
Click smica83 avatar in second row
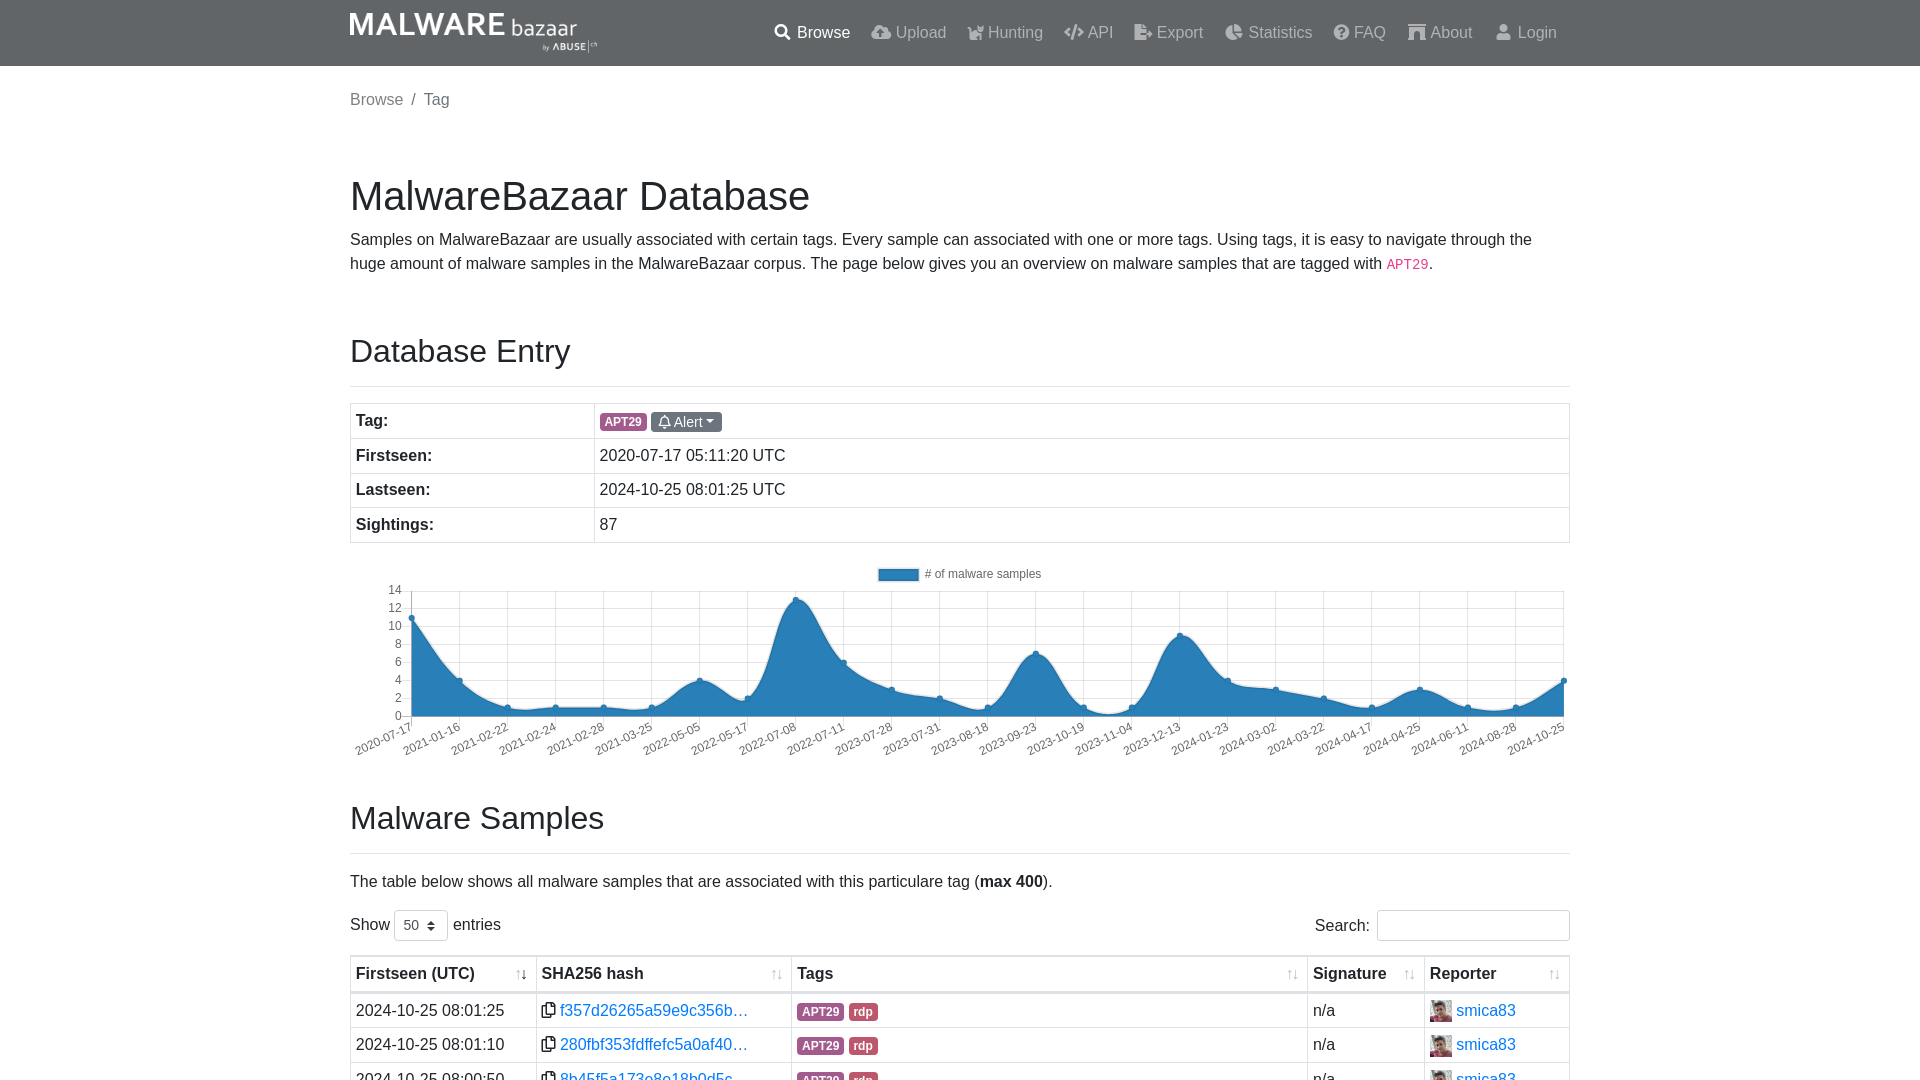[x=1440, y=1045]
